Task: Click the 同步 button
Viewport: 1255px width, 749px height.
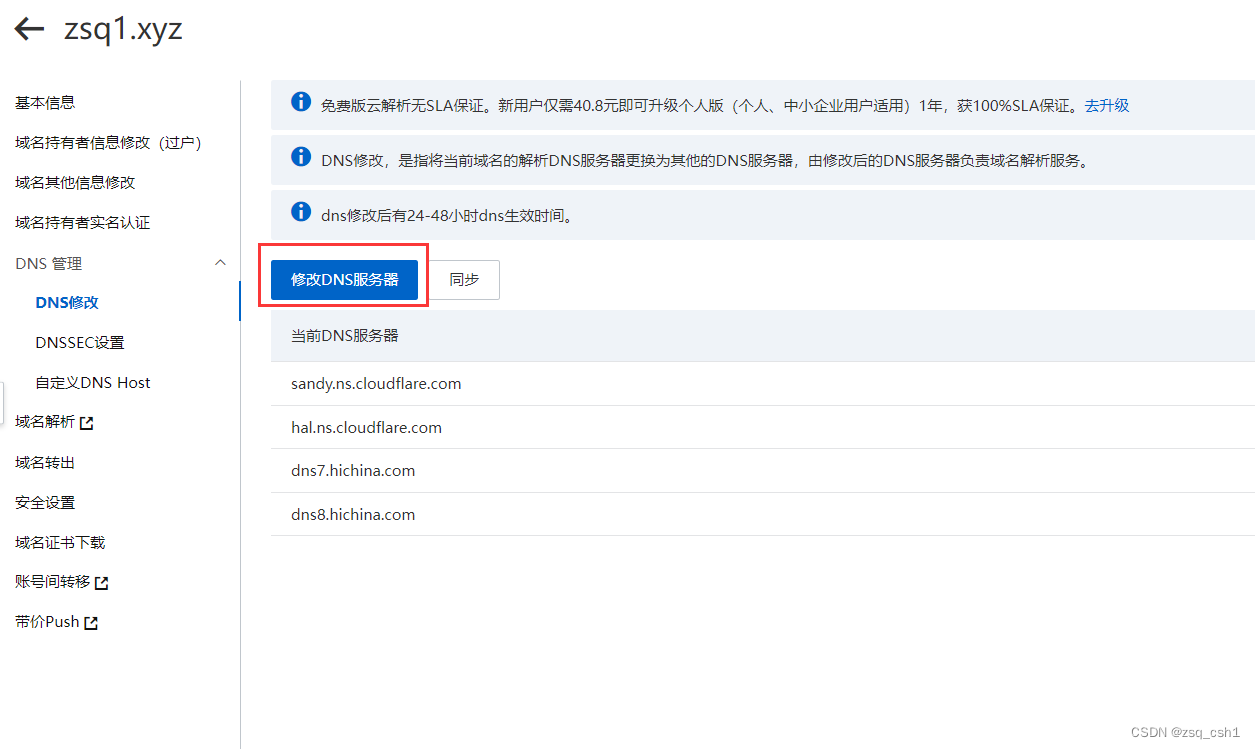Action: 463,280
